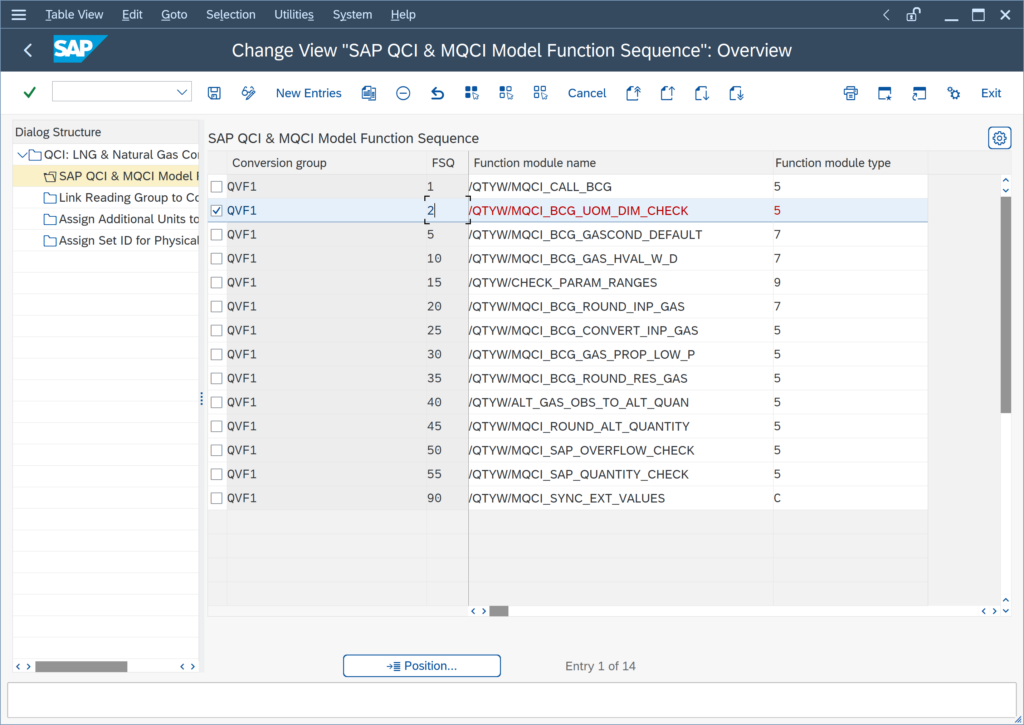Open the Selection menu
Viewport: 1024px width, 725px height.
tap(231, 14)
